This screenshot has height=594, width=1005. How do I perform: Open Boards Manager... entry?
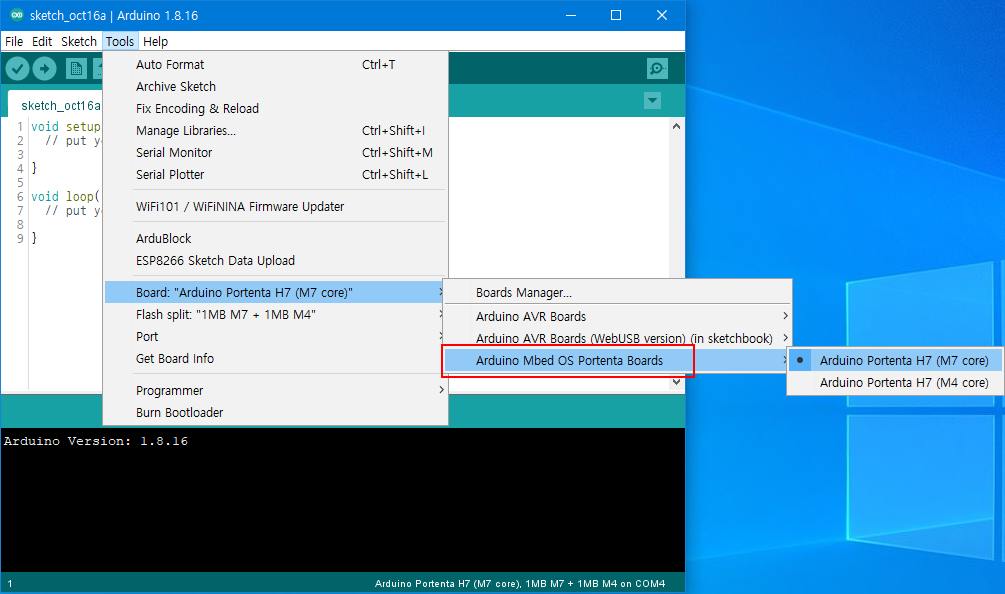tap(617, 293)
